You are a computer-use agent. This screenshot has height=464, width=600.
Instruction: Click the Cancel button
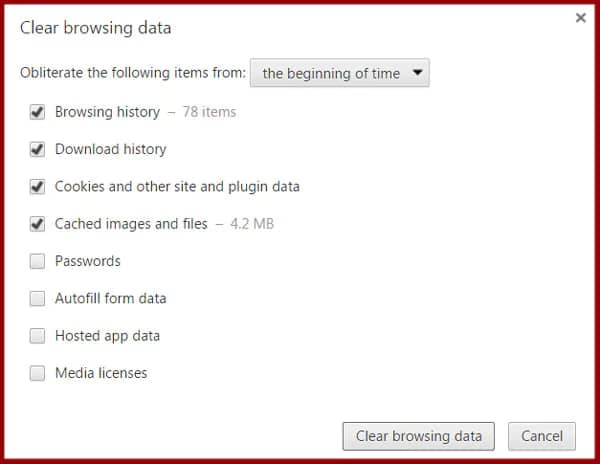[542, 436]
